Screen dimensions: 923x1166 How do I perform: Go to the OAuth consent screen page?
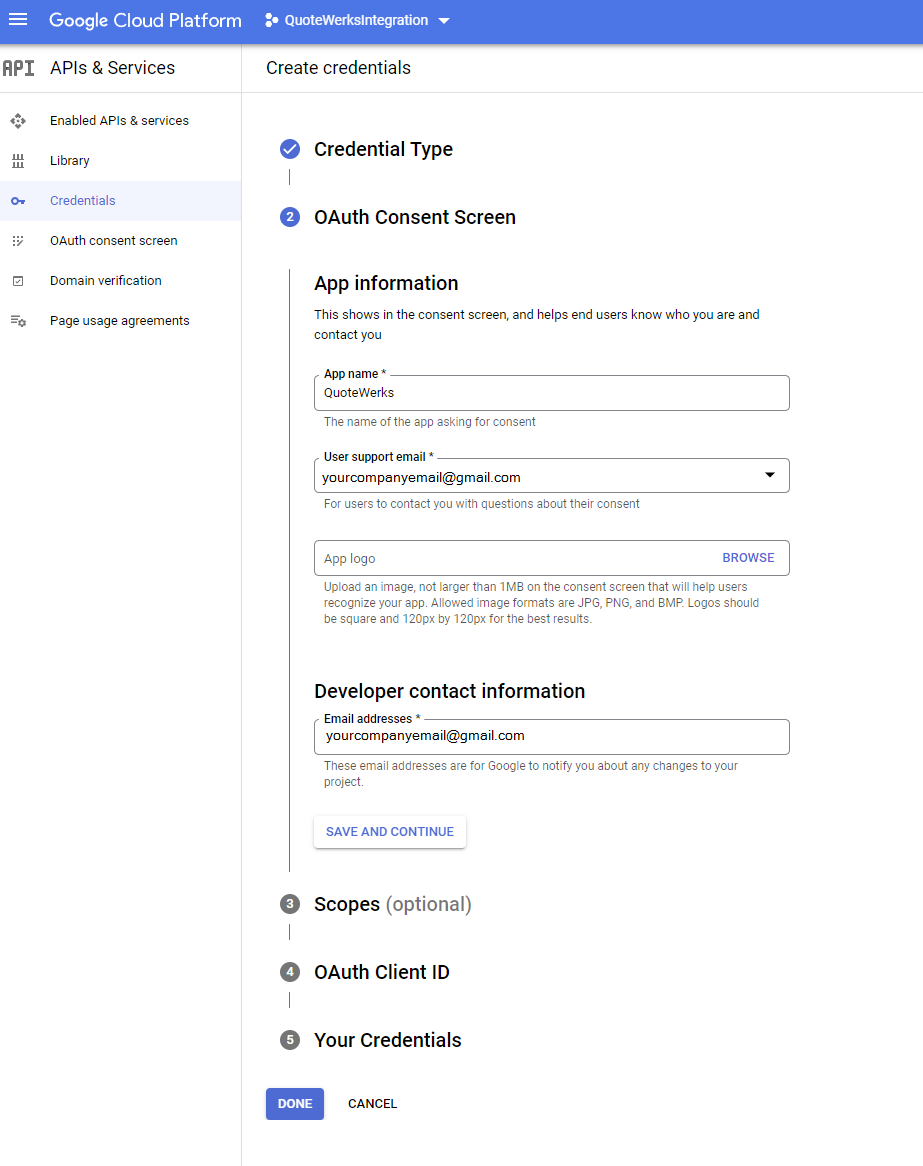coord(113,241)
